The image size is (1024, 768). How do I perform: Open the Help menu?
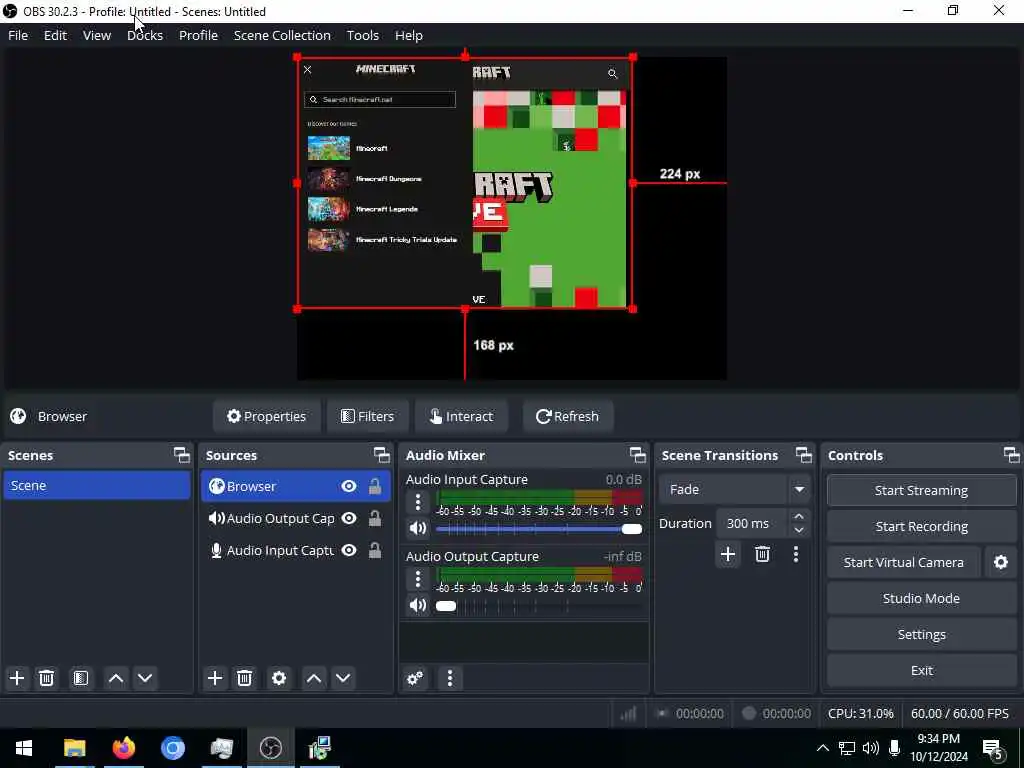coord(409,35)
